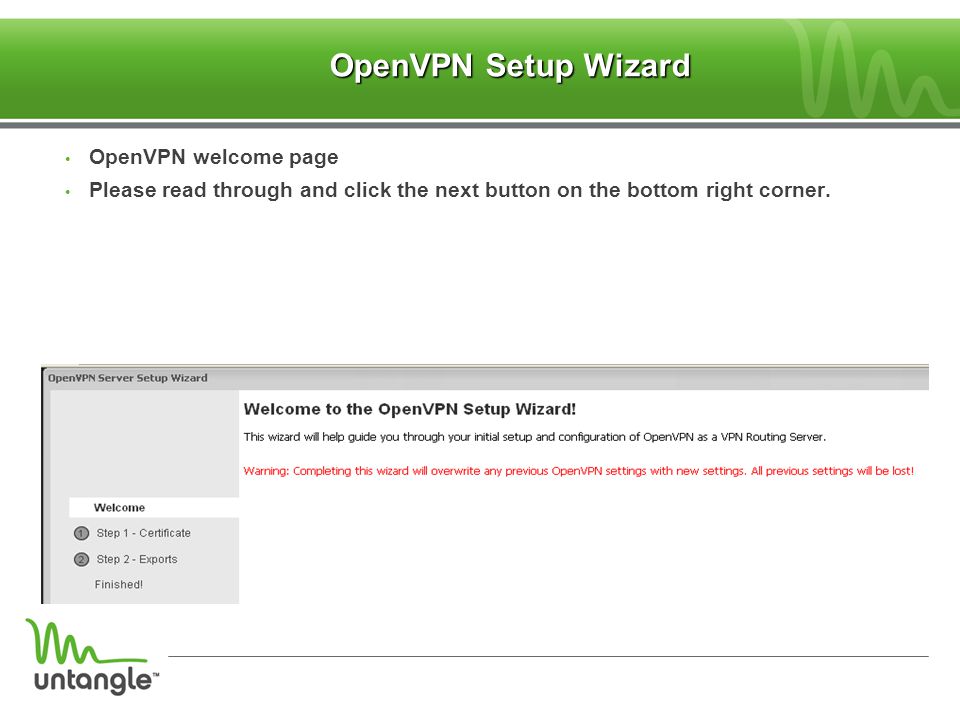Click the thin horizontal footer line
This screenshot has width=960, height=720.
(548, 656)
